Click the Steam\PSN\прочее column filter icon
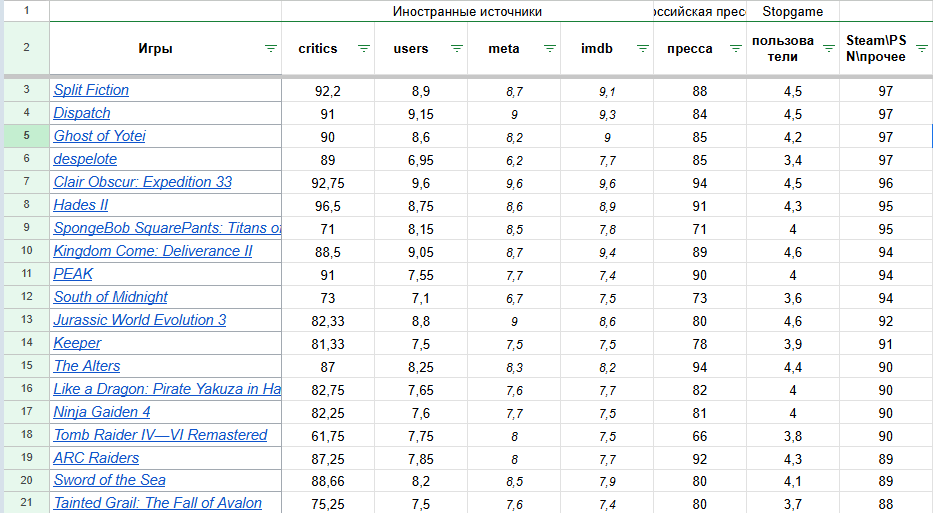This screenshot has height=513, width=933. pos(920,48)
